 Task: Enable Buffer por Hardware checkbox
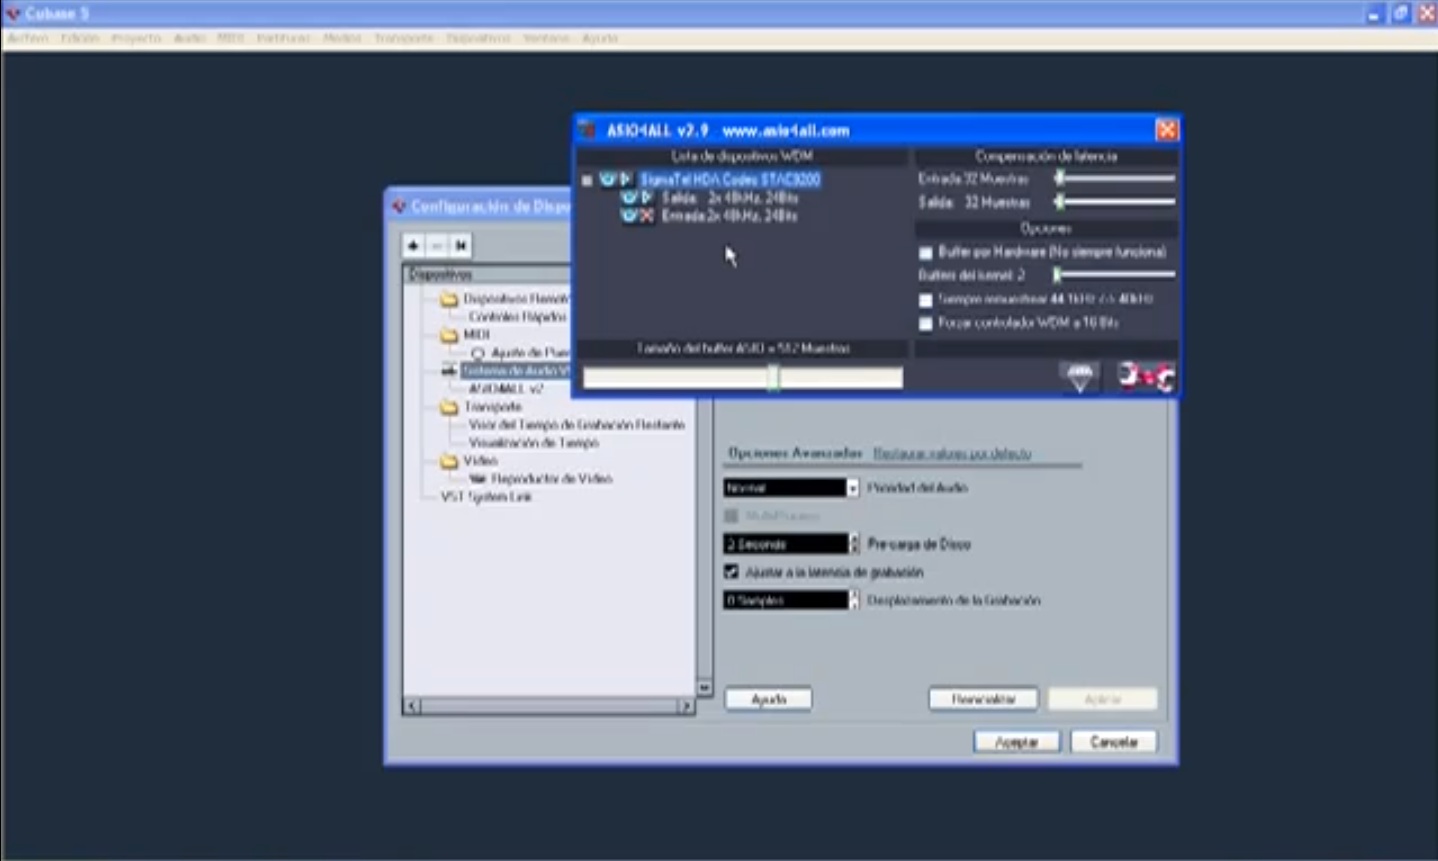pyautogui.click(x=926, y=253)
